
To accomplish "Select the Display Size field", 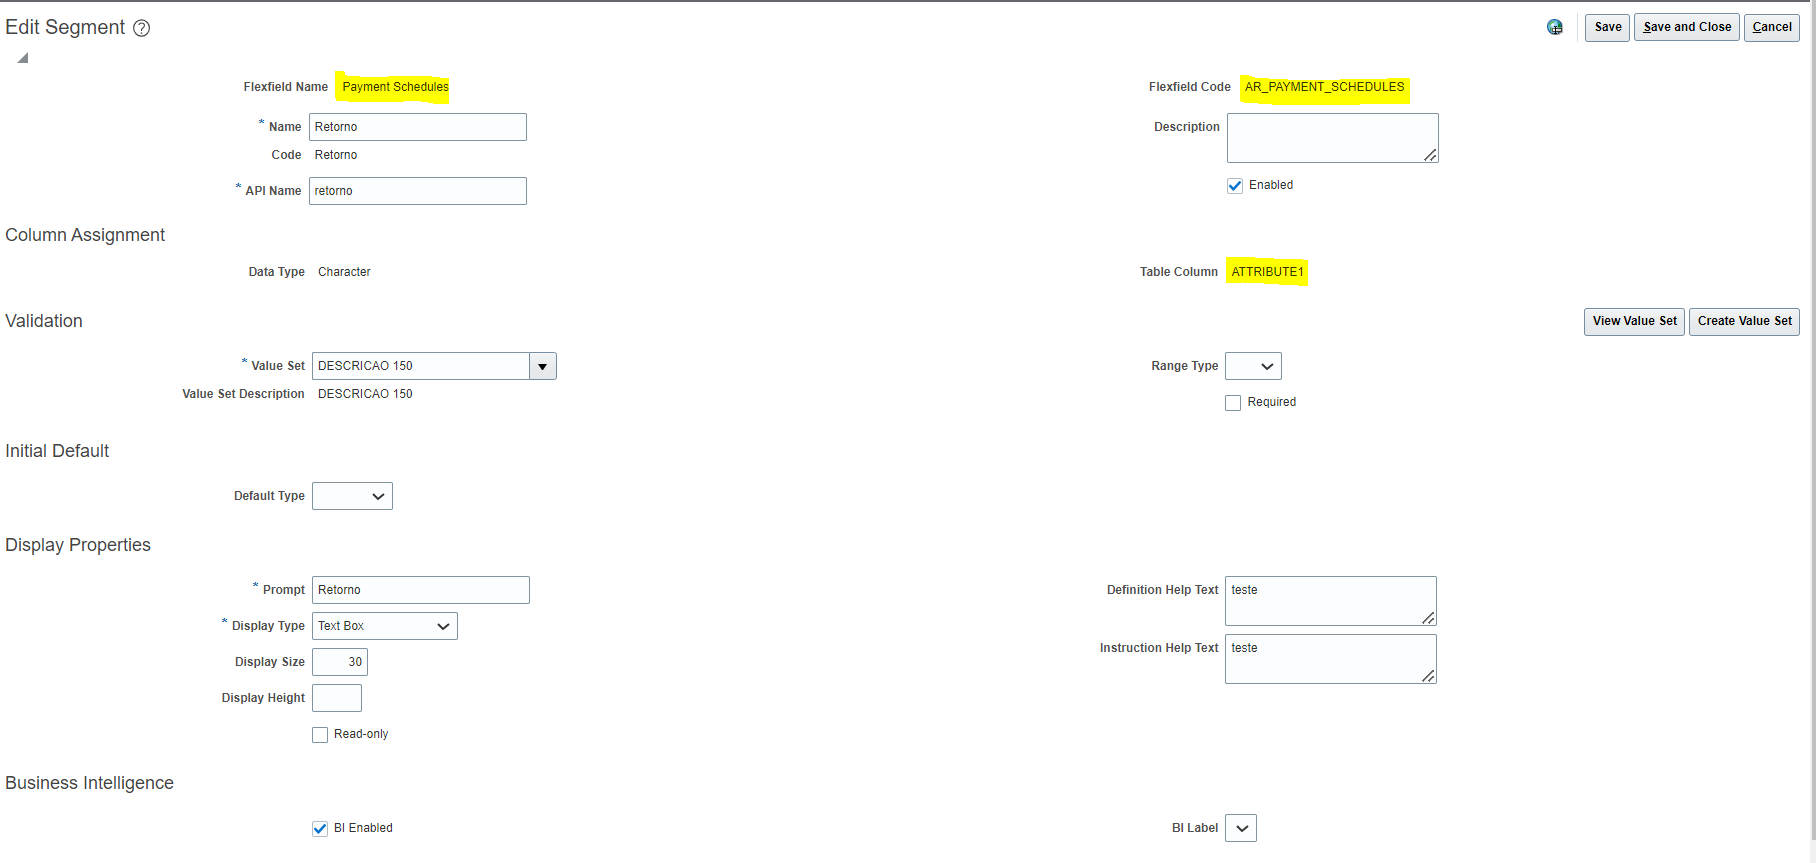I will coord(340,662).
